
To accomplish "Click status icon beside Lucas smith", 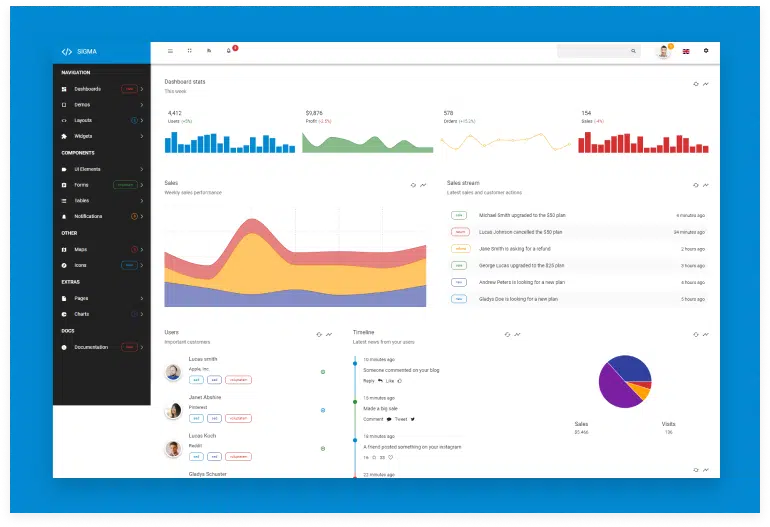I will pos(323,372).
